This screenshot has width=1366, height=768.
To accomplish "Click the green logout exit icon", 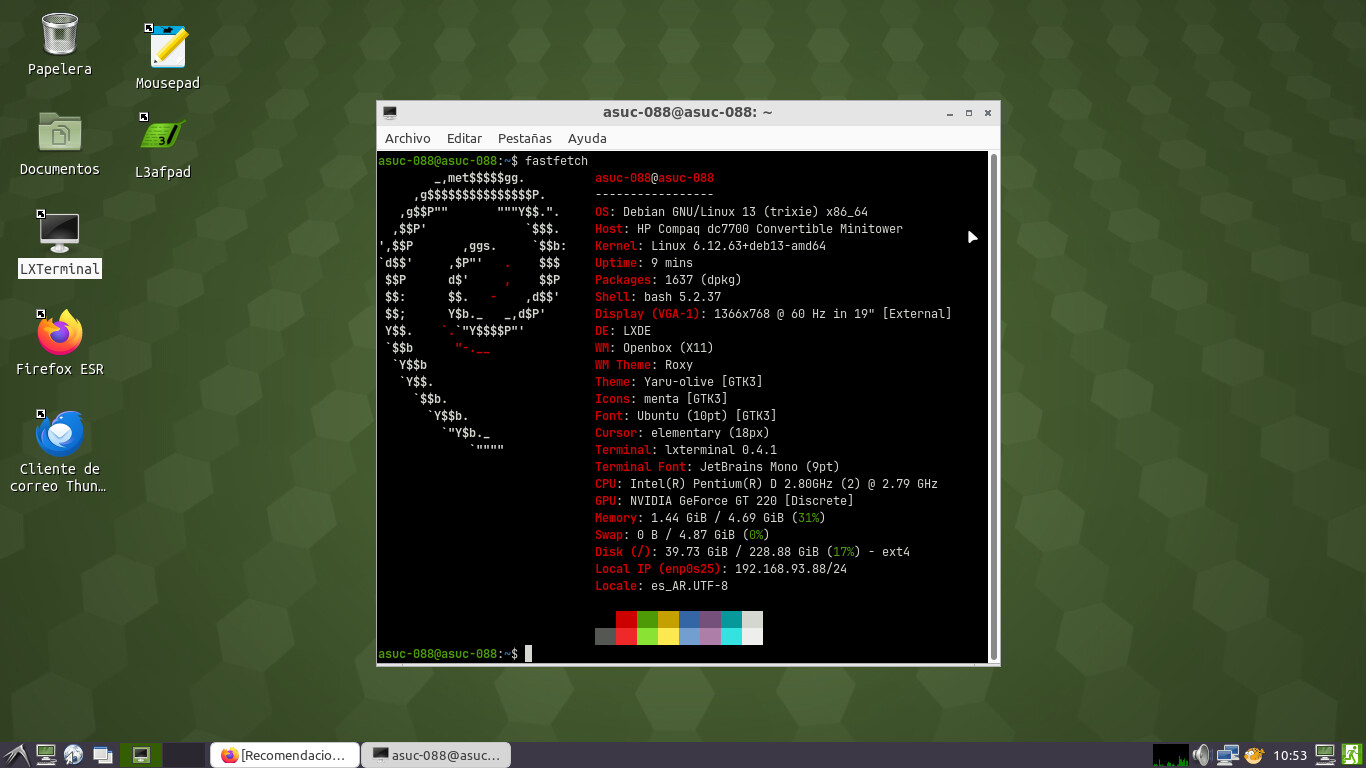I will (1352, 755).
